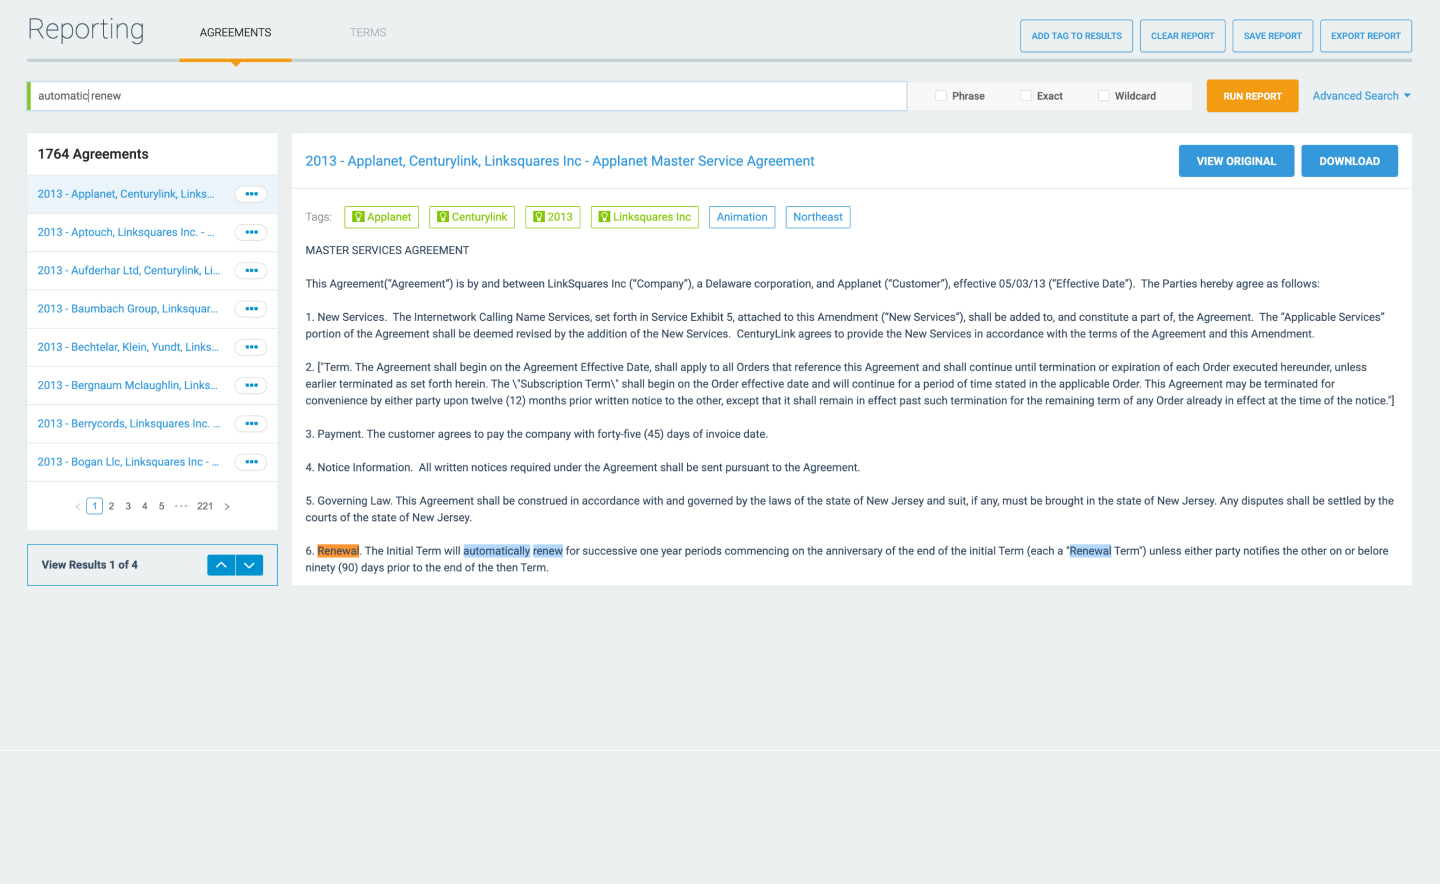The height and width of the screenshot is (884, 1440).
Task: Click the Export Report button
Action: [x=1366, y=36]
